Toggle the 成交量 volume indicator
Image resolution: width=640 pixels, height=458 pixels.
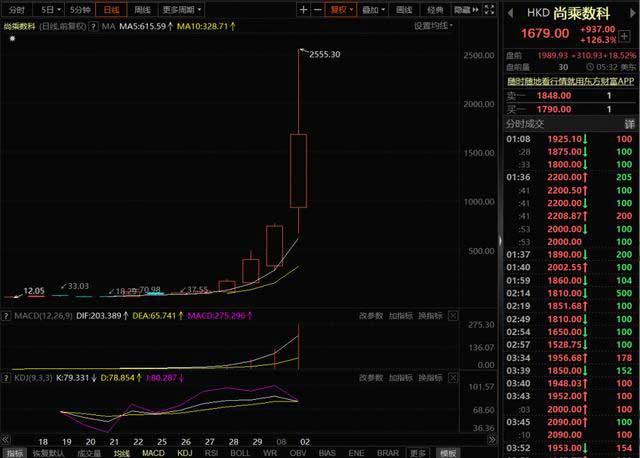pos(89,453)
